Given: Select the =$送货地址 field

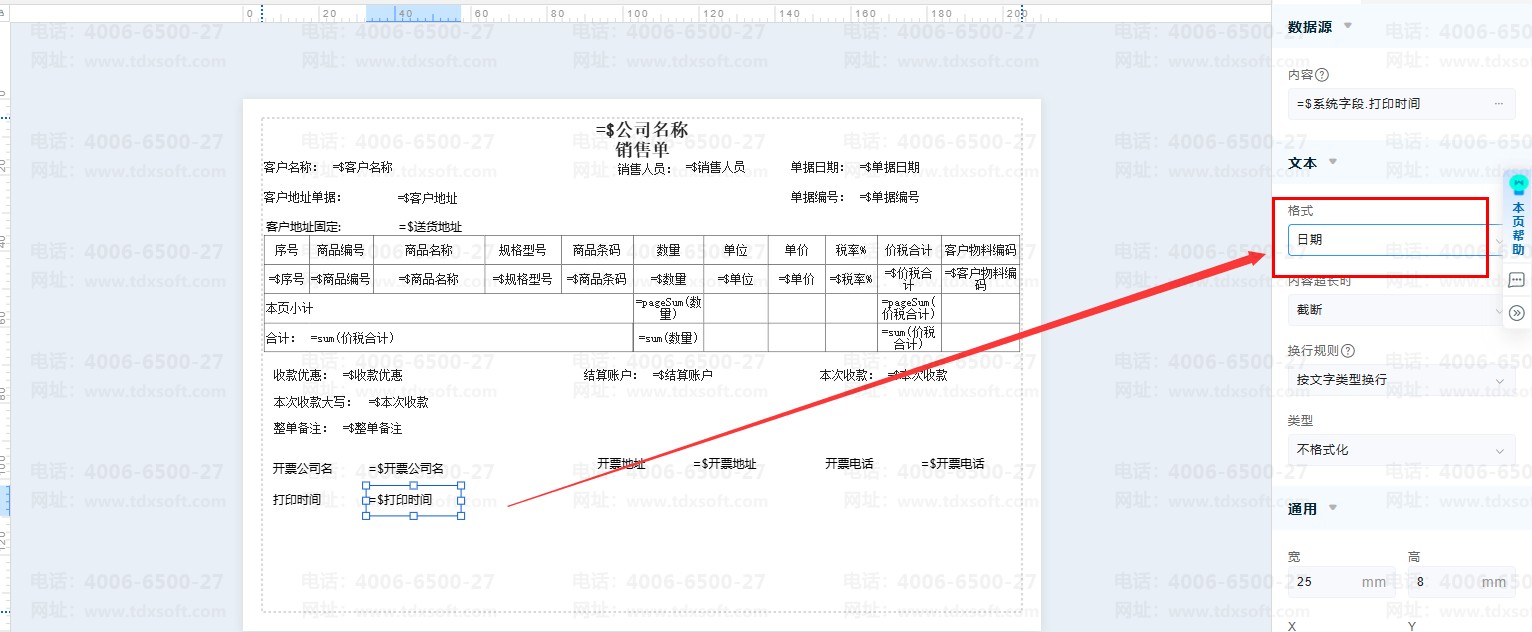Looking at the screenshot, I should (430, 227).
